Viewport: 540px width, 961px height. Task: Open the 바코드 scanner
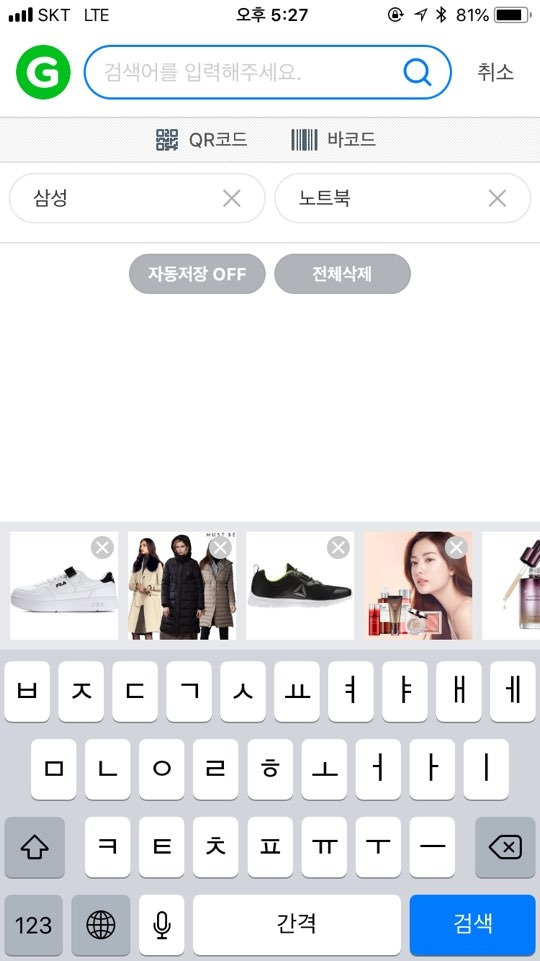(333, 140)
